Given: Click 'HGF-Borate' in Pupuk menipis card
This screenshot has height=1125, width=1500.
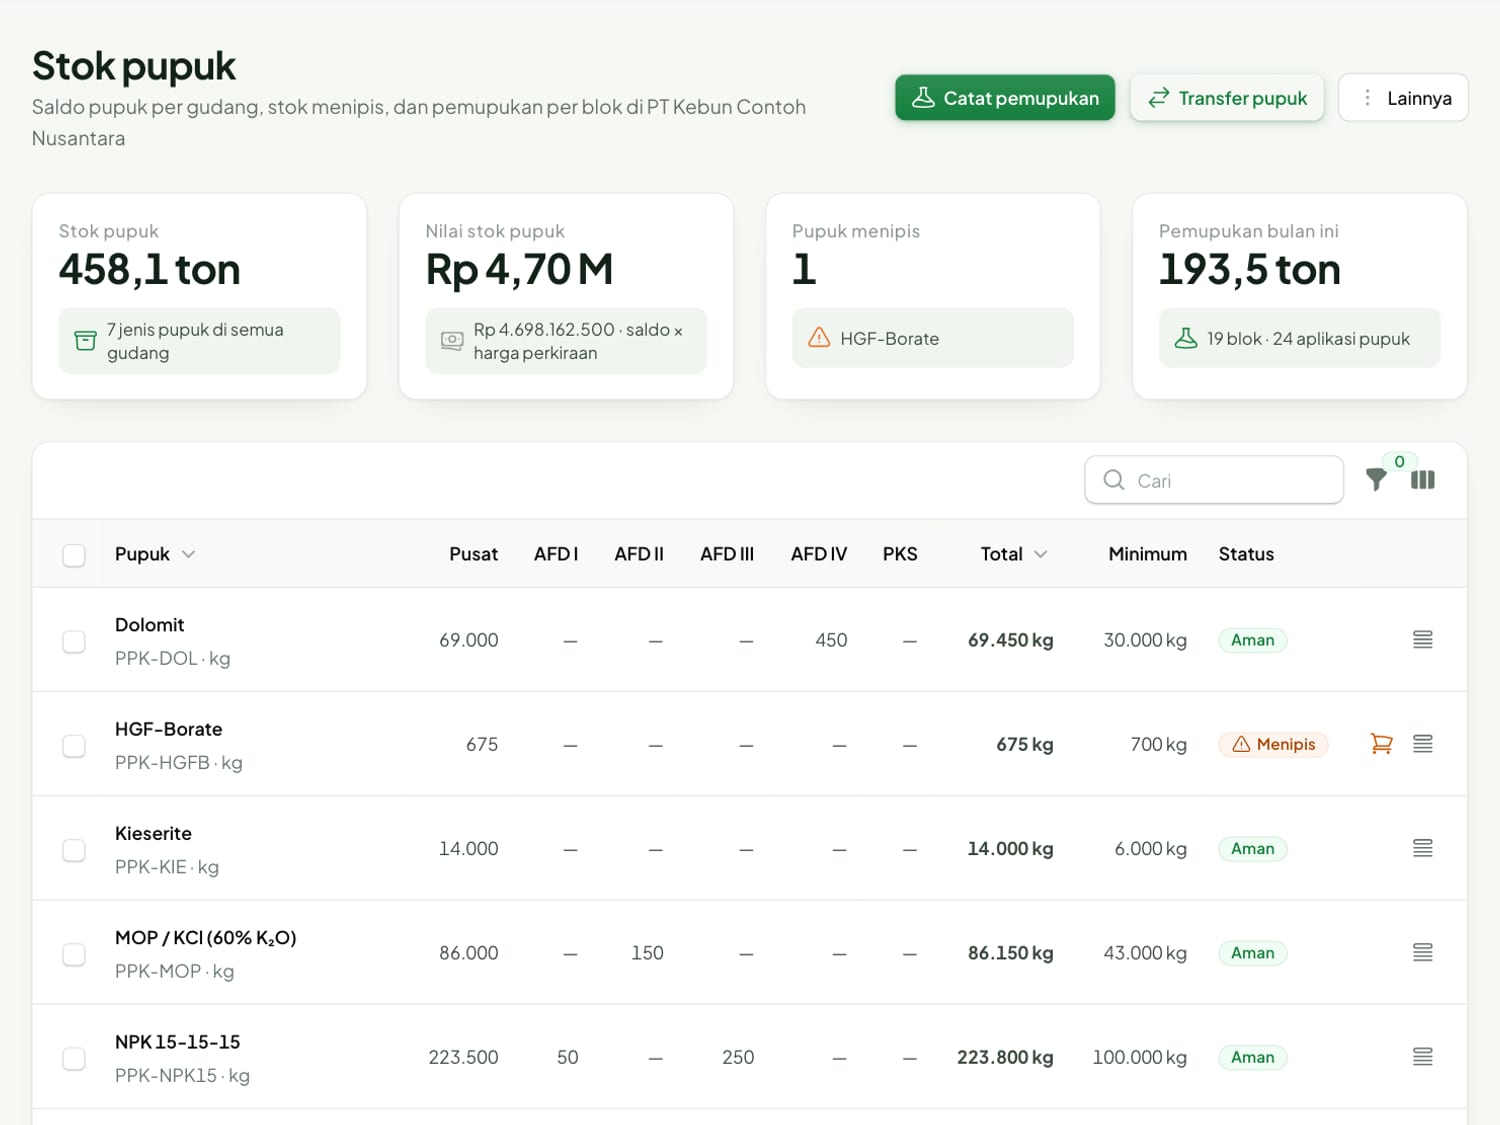Looking at the screenshot, I should pyautogui.click(x=889, y=338).
